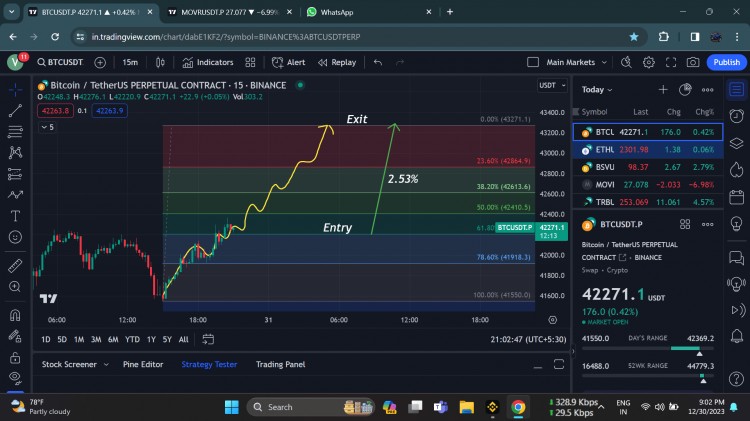Open the USDT currency dropdown on price axis
The image size is (750, 421).
point(550,85)
